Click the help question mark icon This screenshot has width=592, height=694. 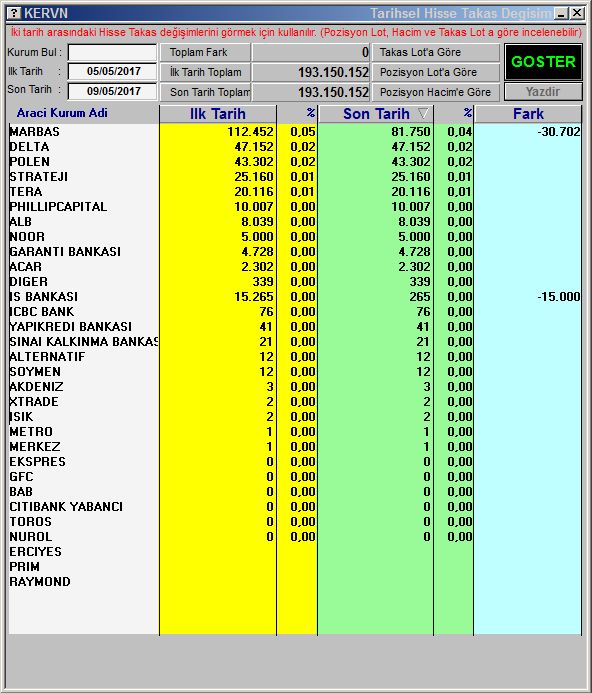pos(15,13)
